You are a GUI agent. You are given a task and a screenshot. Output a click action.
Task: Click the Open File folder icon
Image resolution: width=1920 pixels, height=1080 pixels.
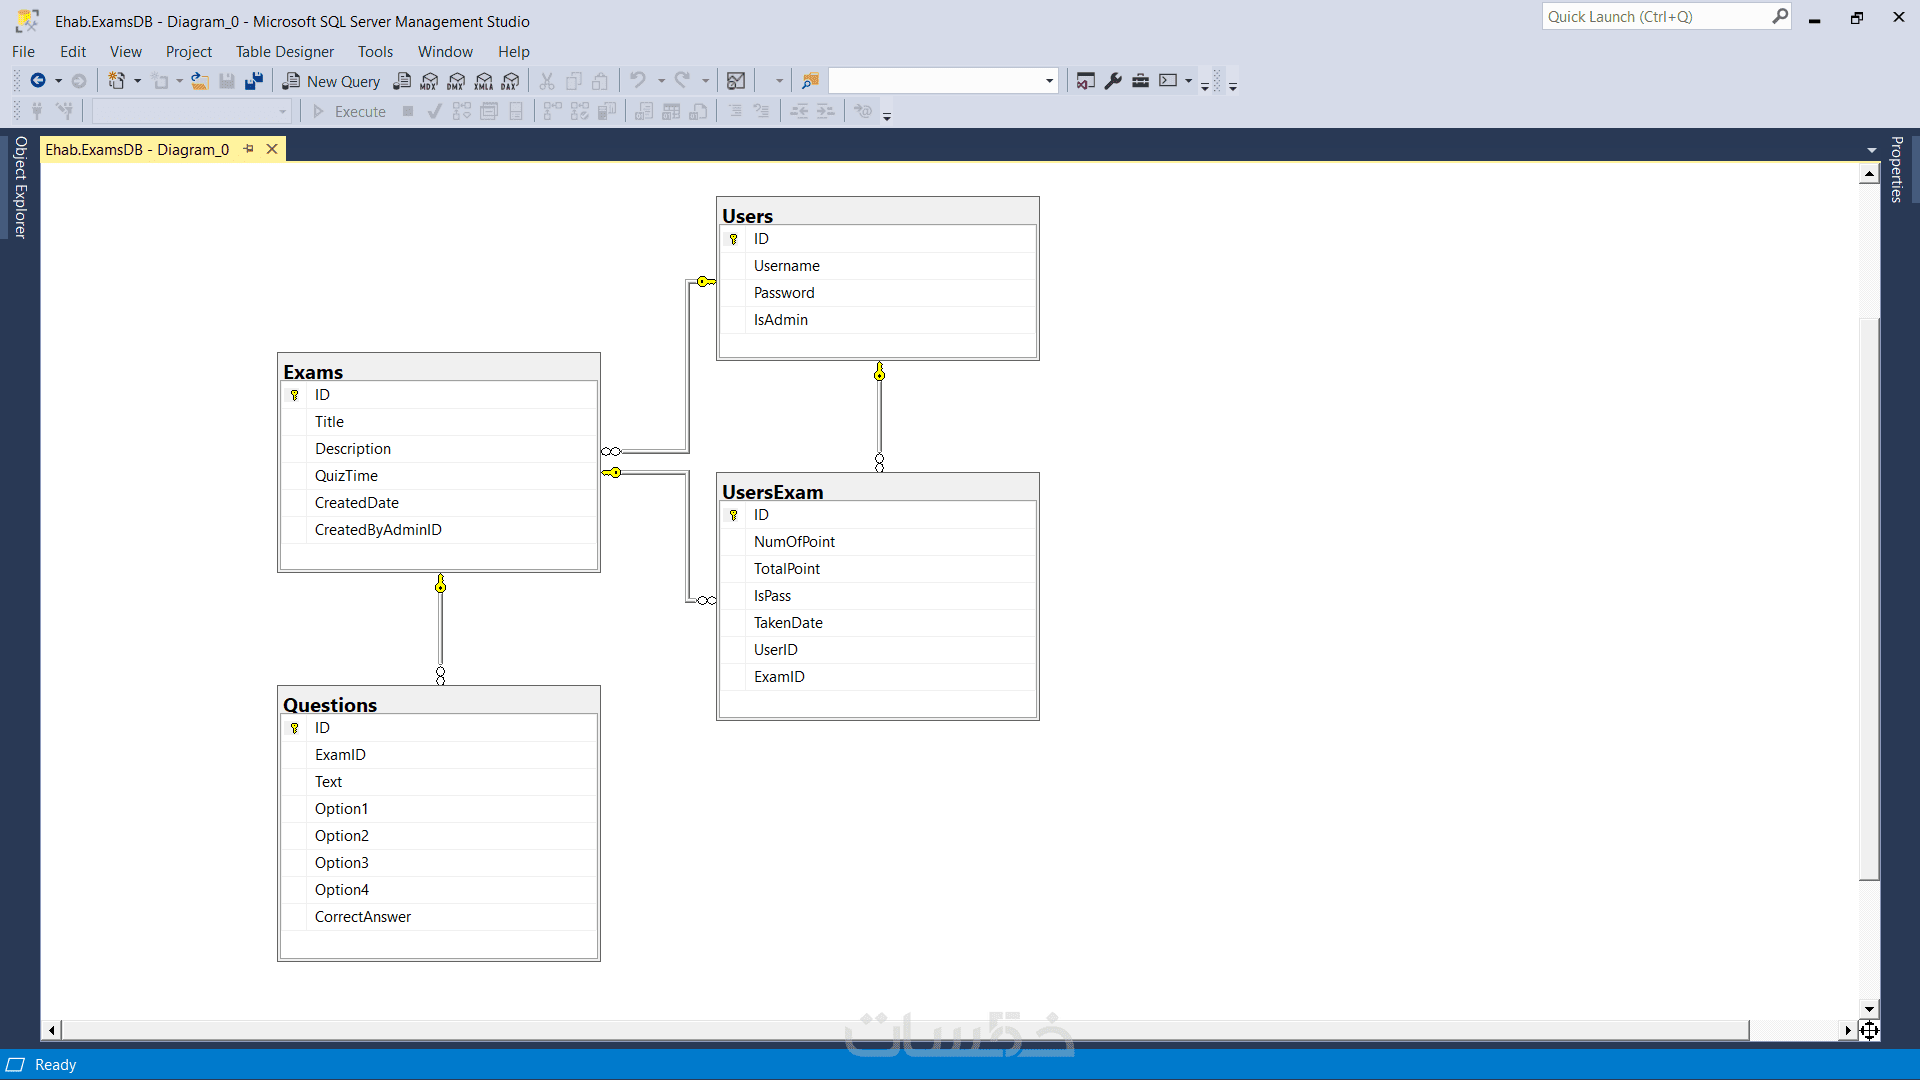(x=200, y=81)
